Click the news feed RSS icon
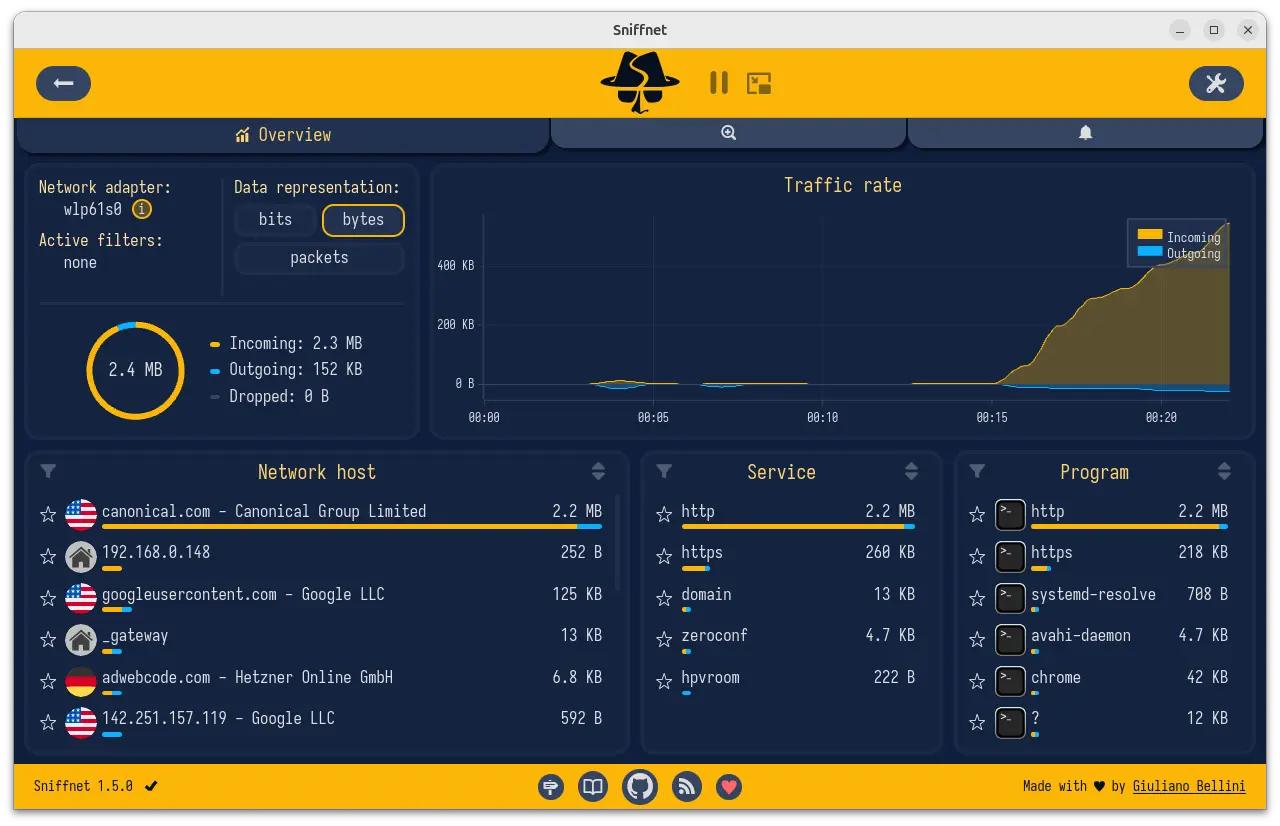1280x826 pixels. point(687,787)
